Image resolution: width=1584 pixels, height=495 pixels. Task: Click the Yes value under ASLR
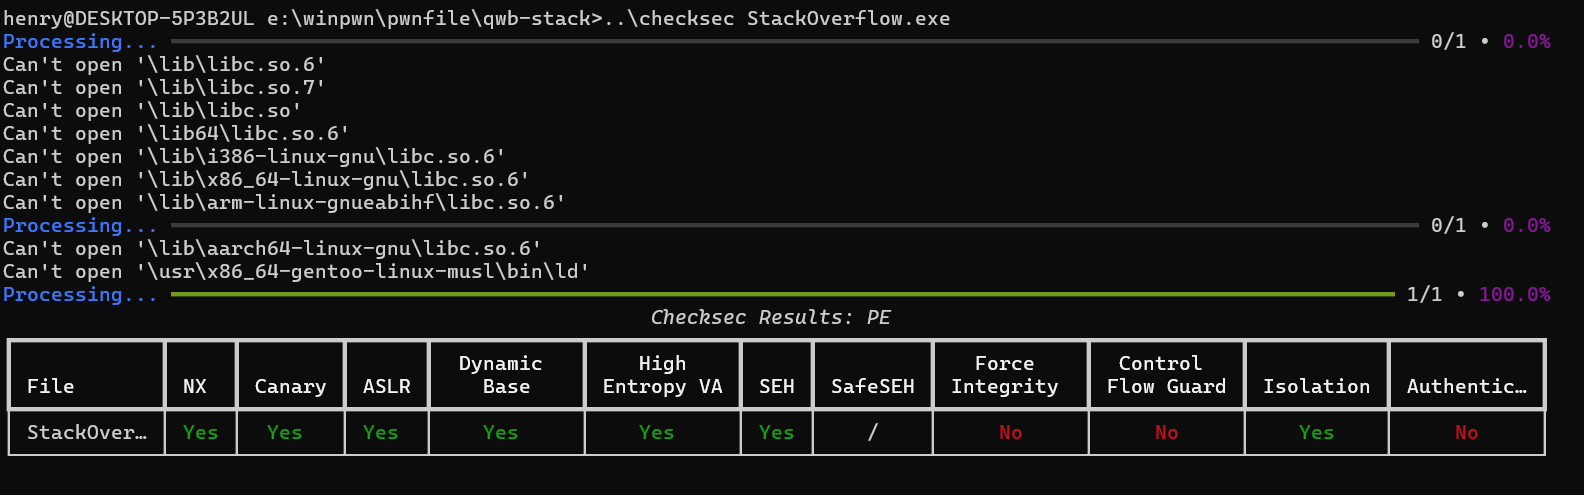pos(381,433)
